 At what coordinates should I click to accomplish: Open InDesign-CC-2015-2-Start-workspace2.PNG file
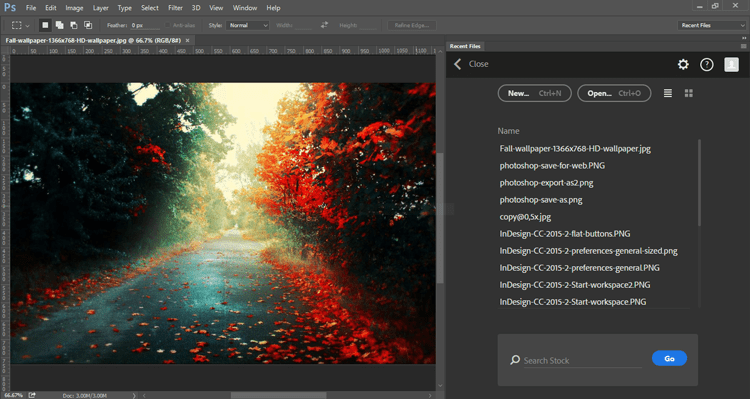coord(574,285)
